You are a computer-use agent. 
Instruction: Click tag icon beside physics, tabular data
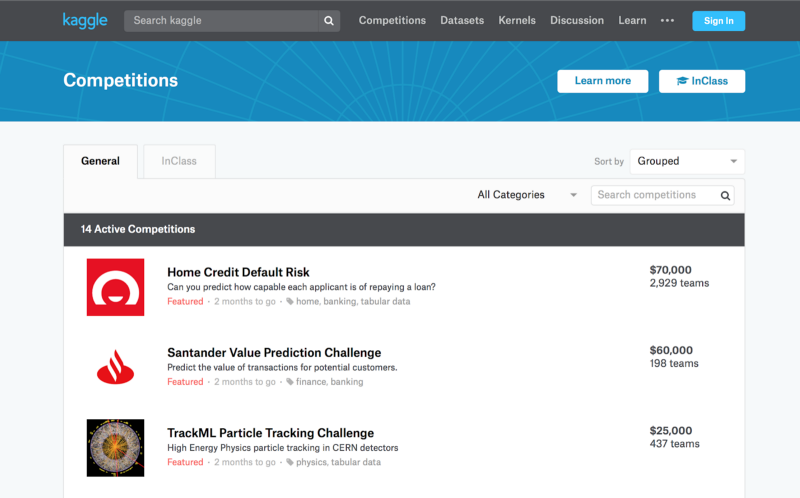[290, 462]
